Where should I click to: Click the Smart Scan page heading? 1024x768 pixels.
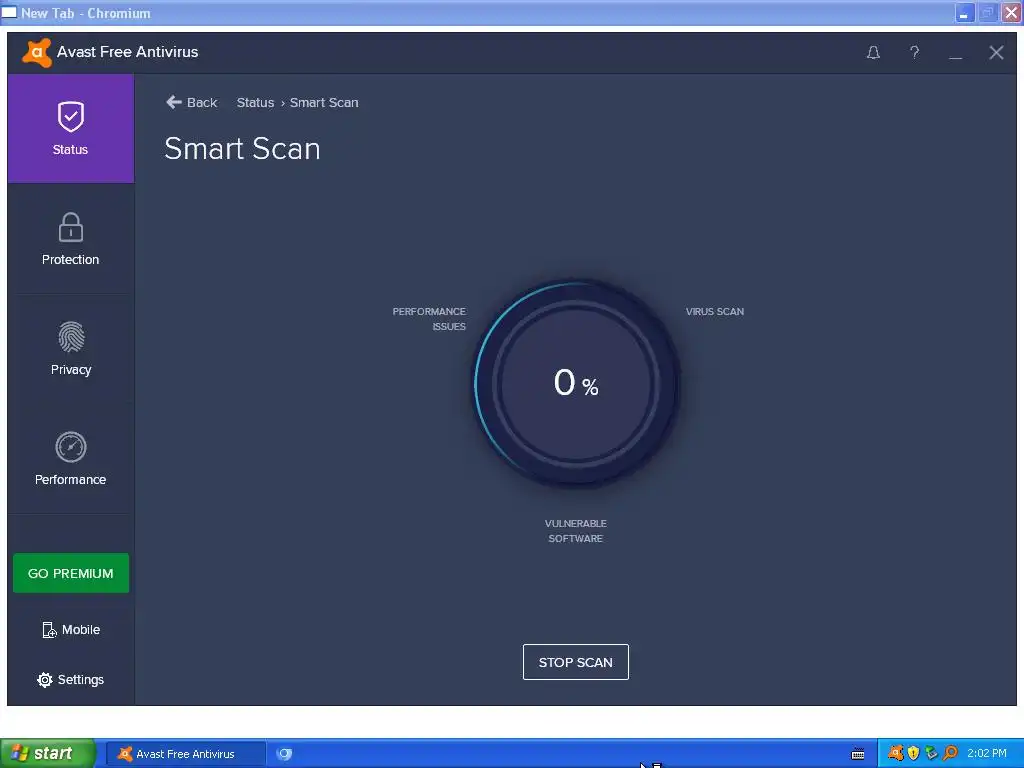(242, 149)
